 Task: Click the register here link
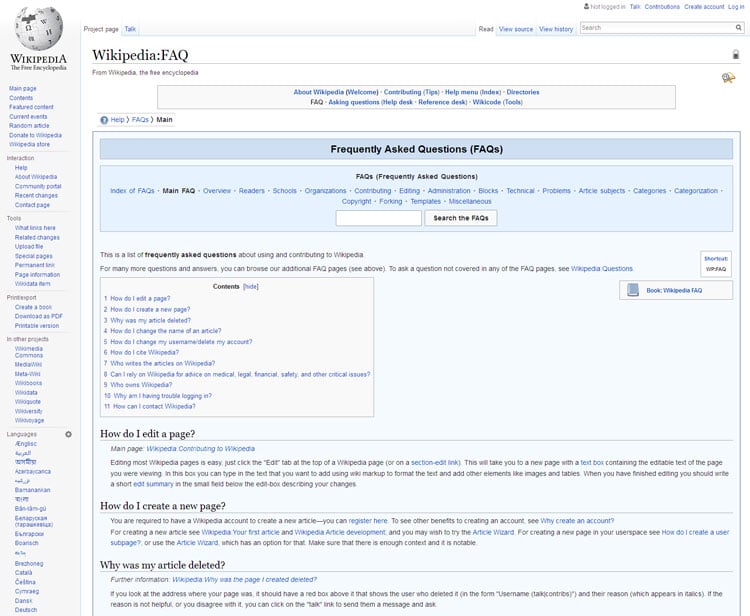pyautogui.click(x=368, y=521)
